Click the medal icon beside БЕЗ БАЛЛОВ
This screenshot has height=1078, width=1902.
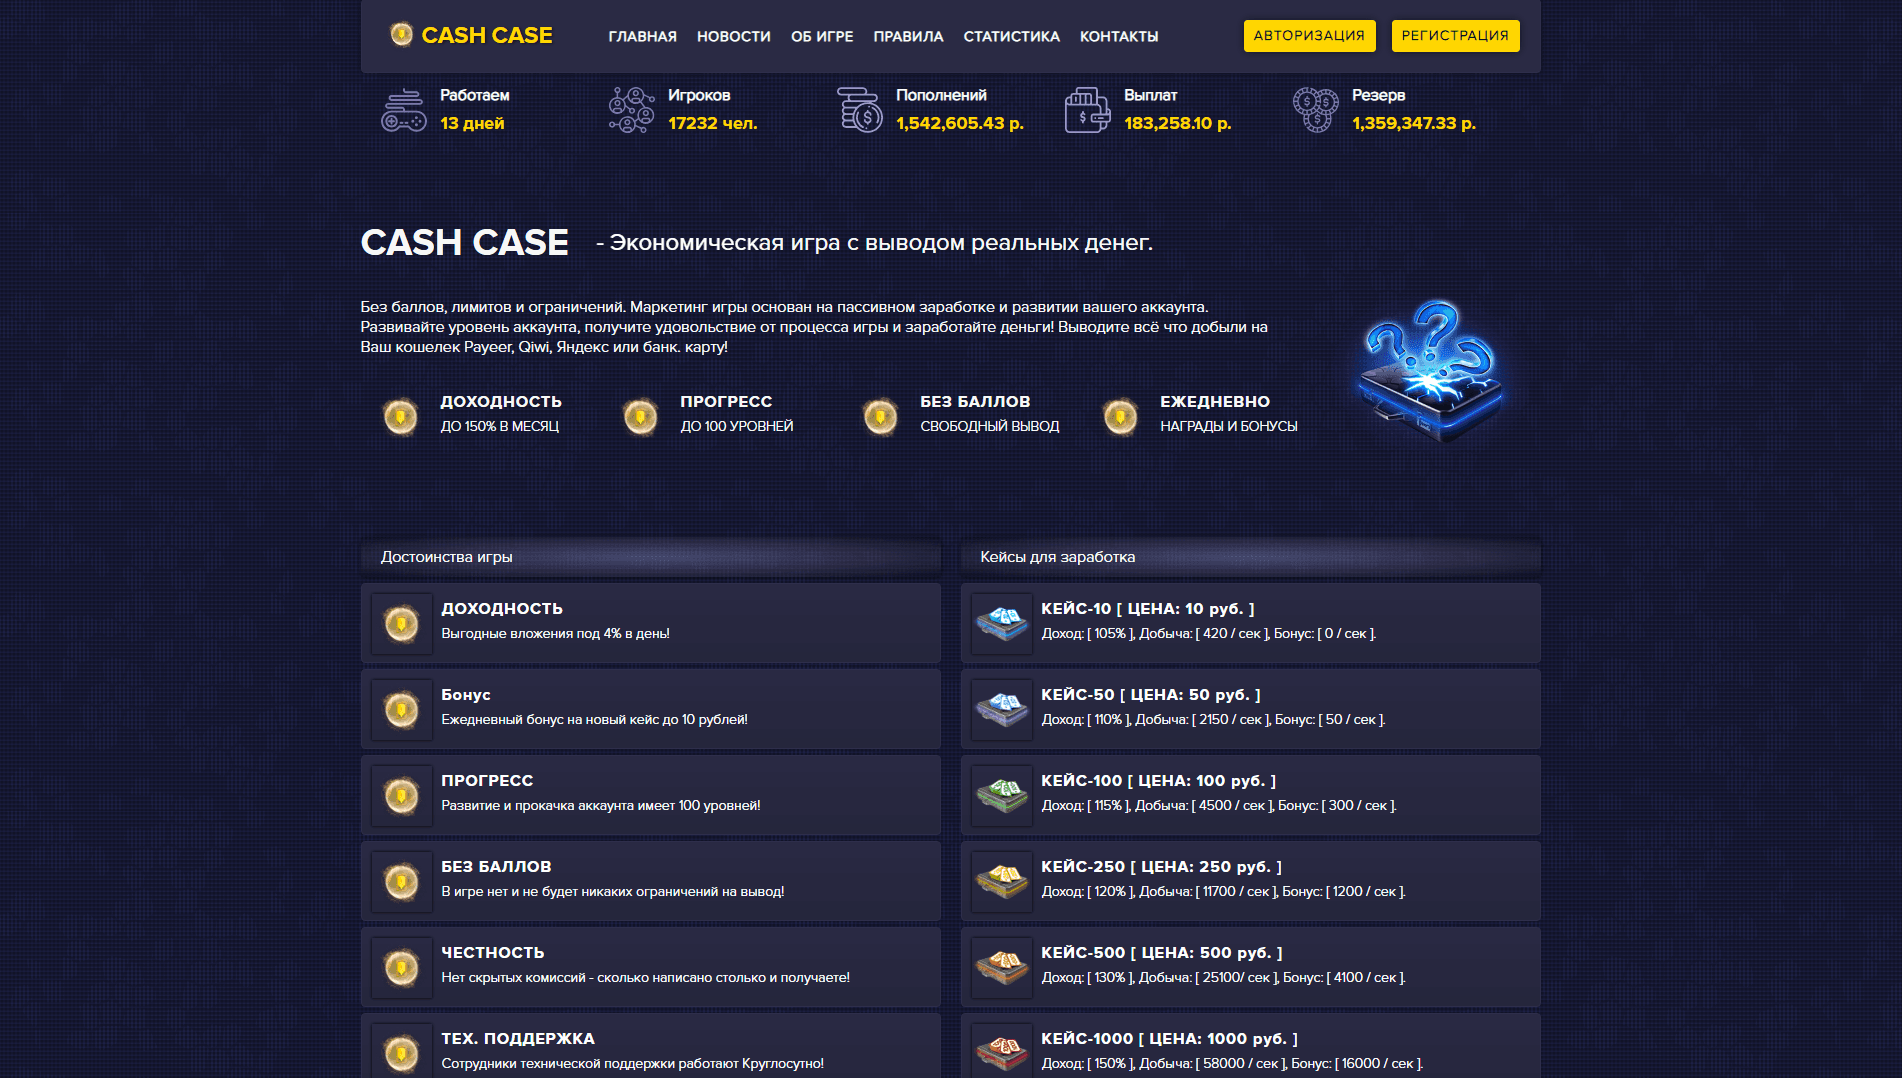[x=881, y=414]
